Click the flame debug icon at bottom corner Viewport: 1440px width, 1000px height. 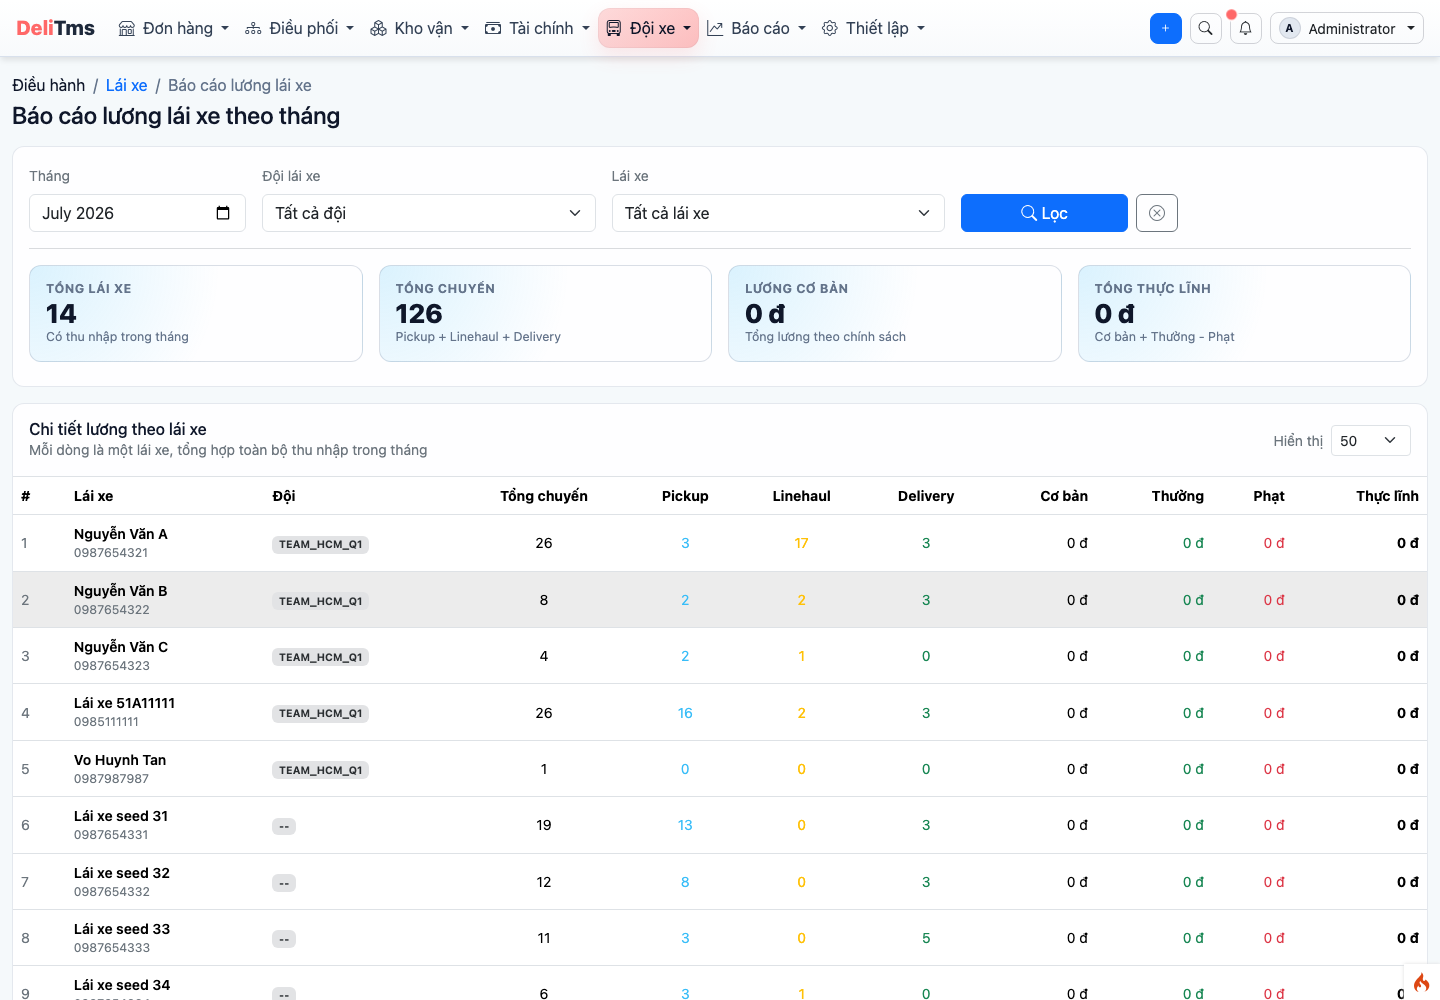1421,982
